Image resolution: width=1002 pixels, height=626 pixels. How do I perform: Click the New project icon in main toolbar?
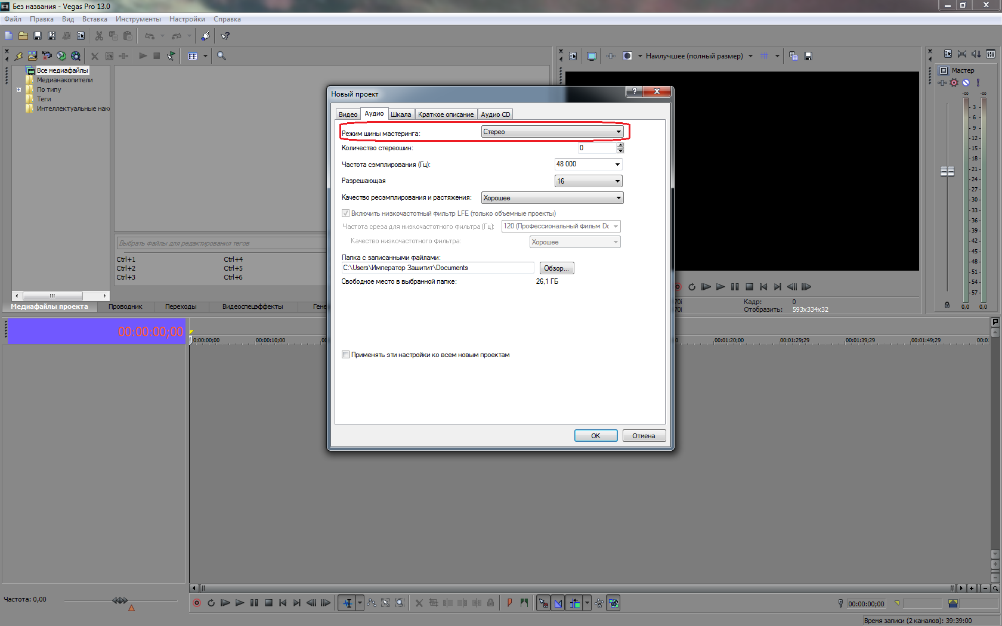[x=8, y=36]
